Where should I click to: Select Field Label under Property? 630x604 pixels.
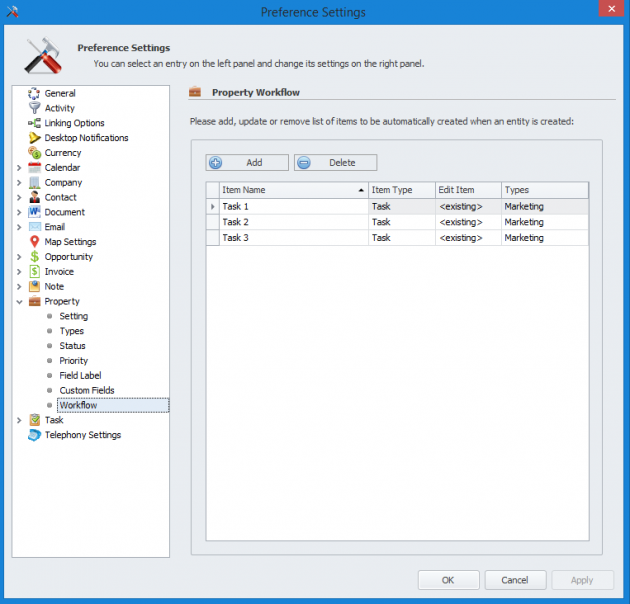pyautogui.click(x=80, y=375)
